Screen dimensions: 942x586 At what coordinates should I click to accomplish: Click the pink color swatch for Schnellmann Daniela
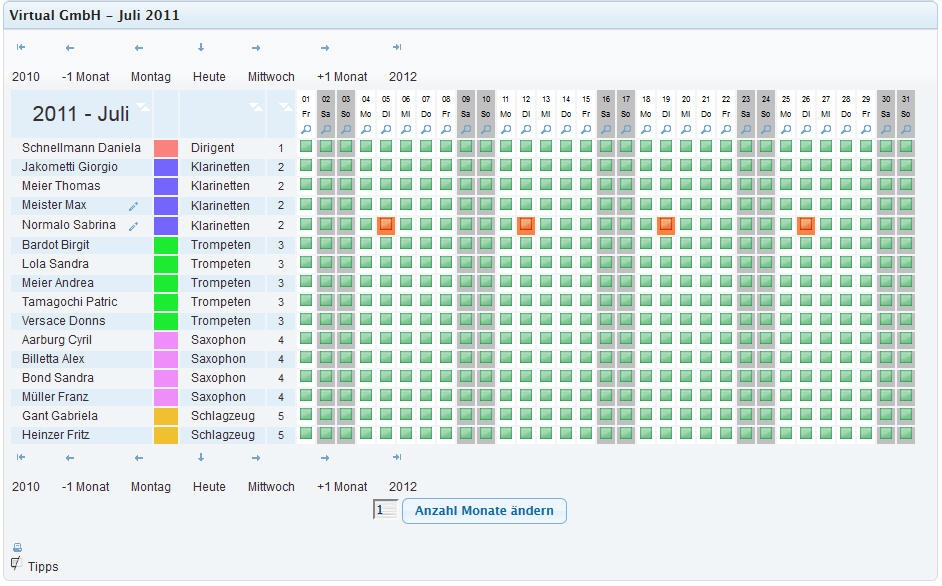166,148
